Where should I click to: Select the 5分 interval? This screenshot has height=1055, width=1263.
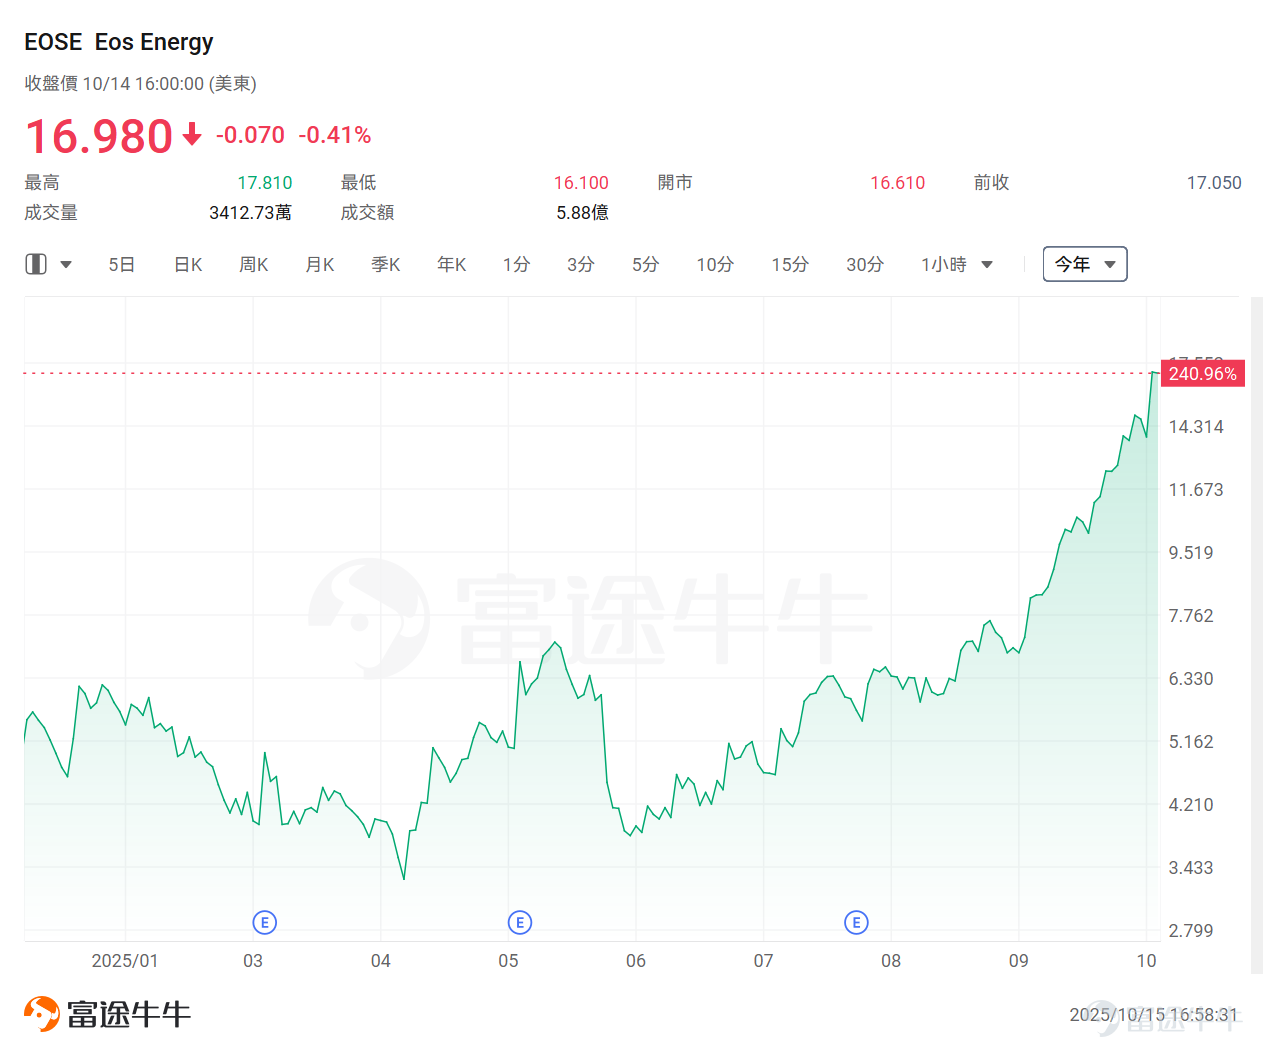(645, 265)
